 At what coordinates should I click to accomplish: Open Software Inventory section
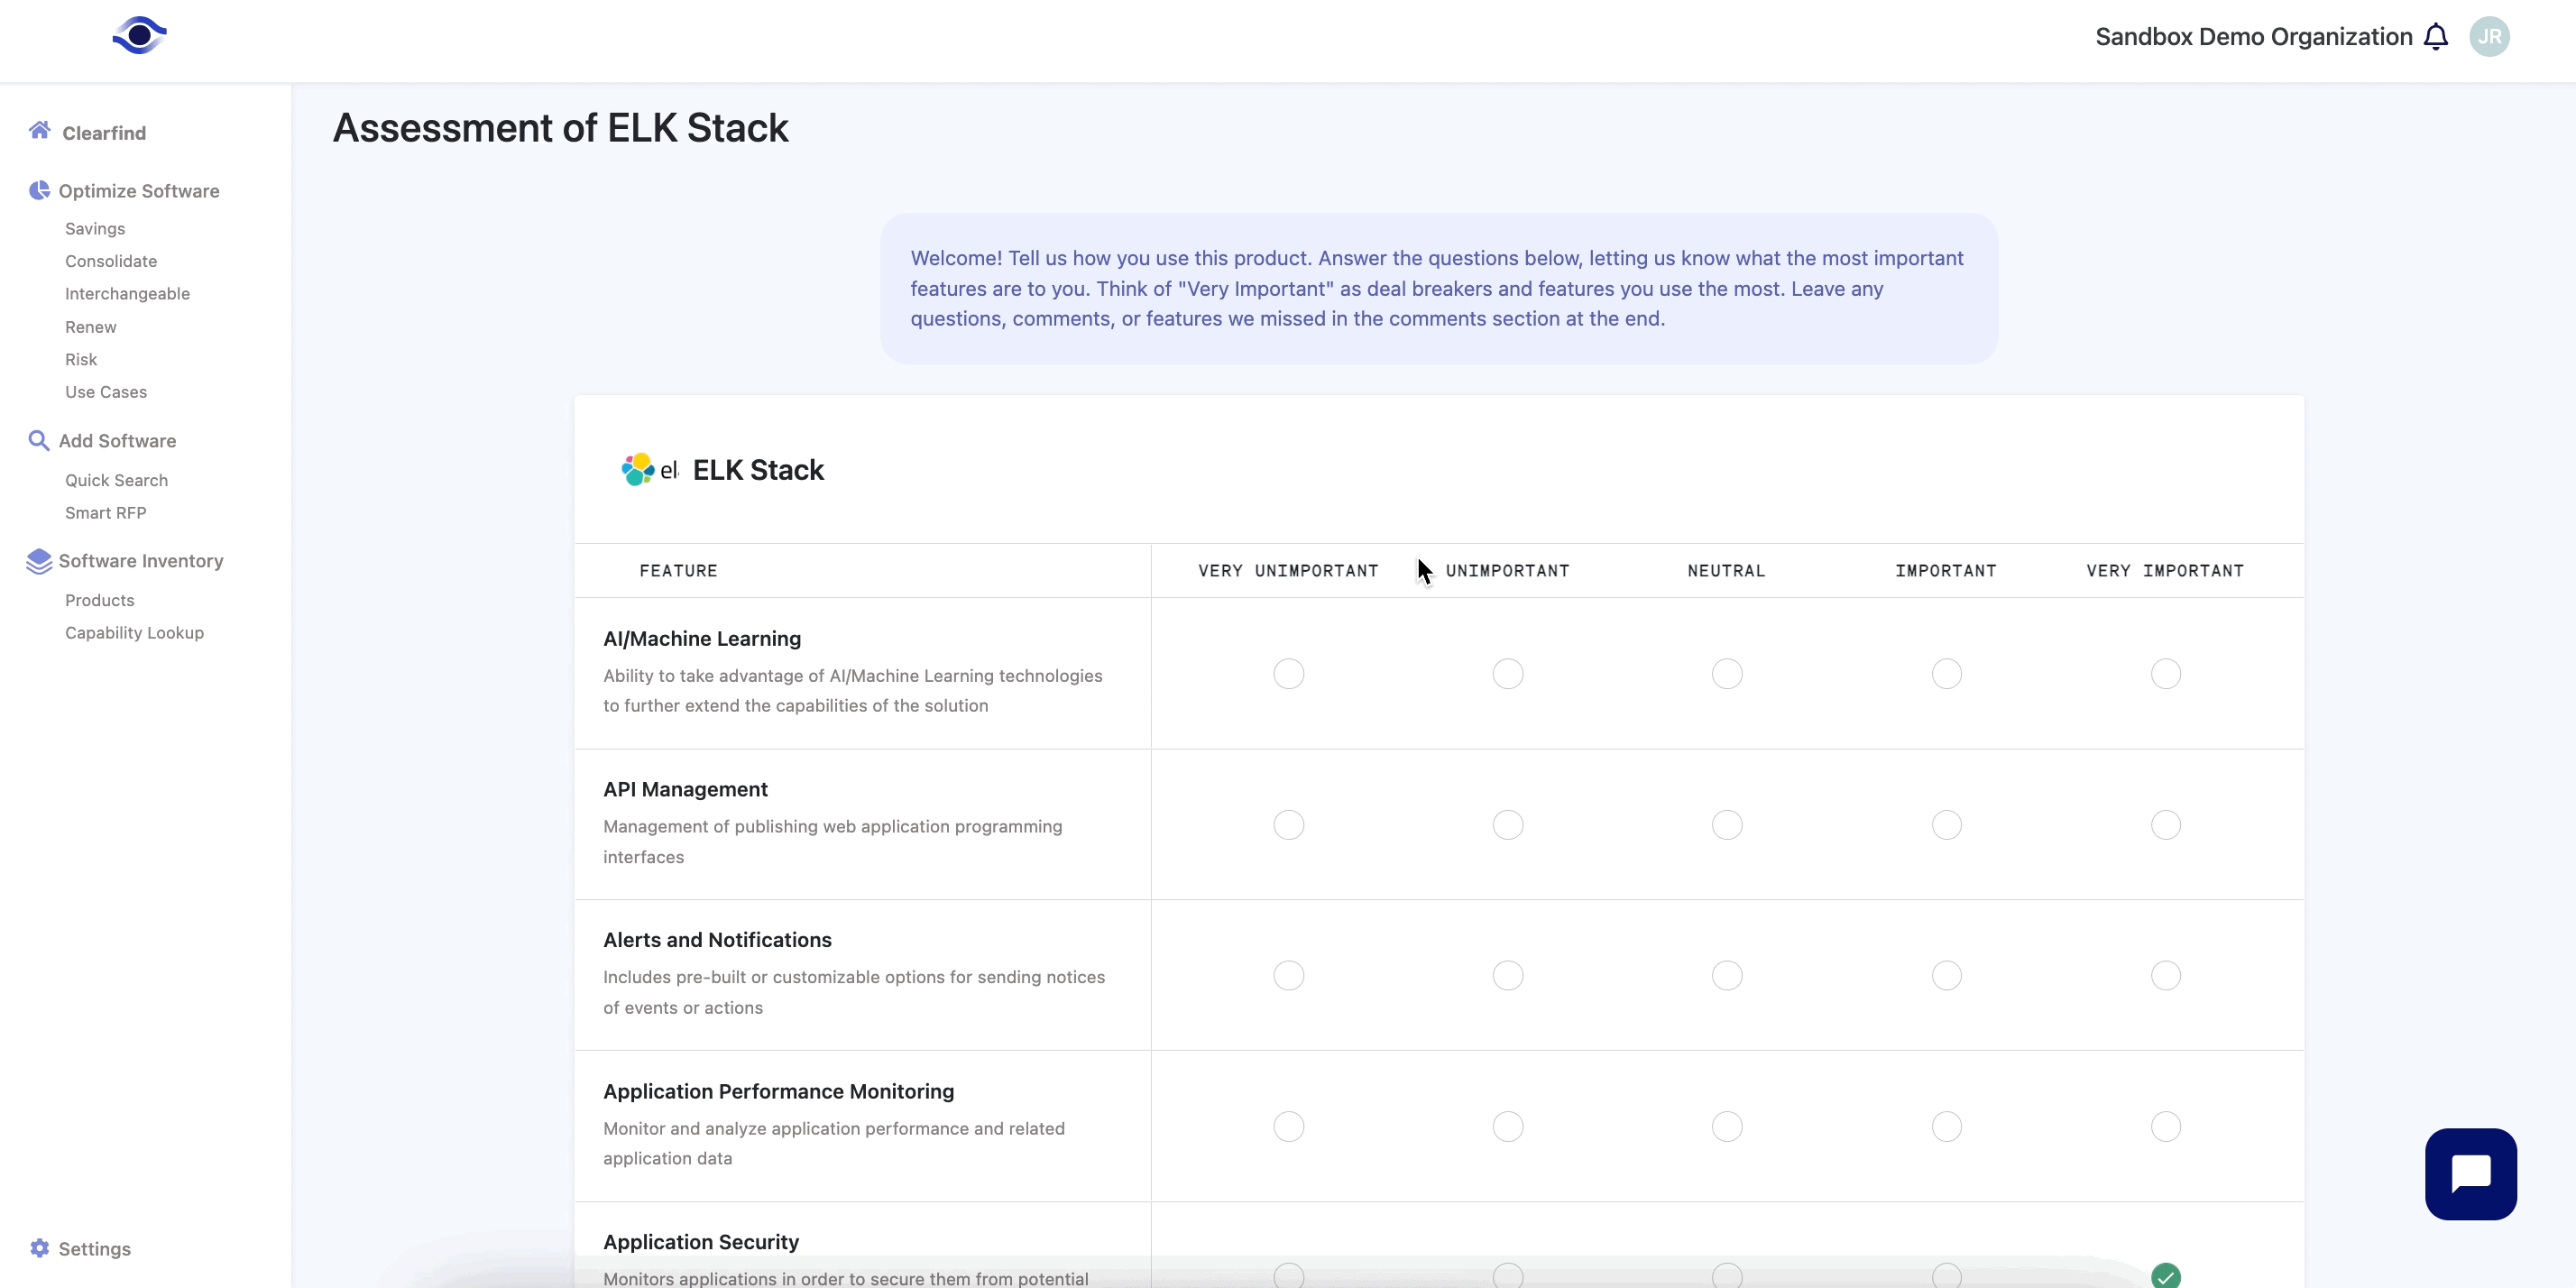pos(141,561)
